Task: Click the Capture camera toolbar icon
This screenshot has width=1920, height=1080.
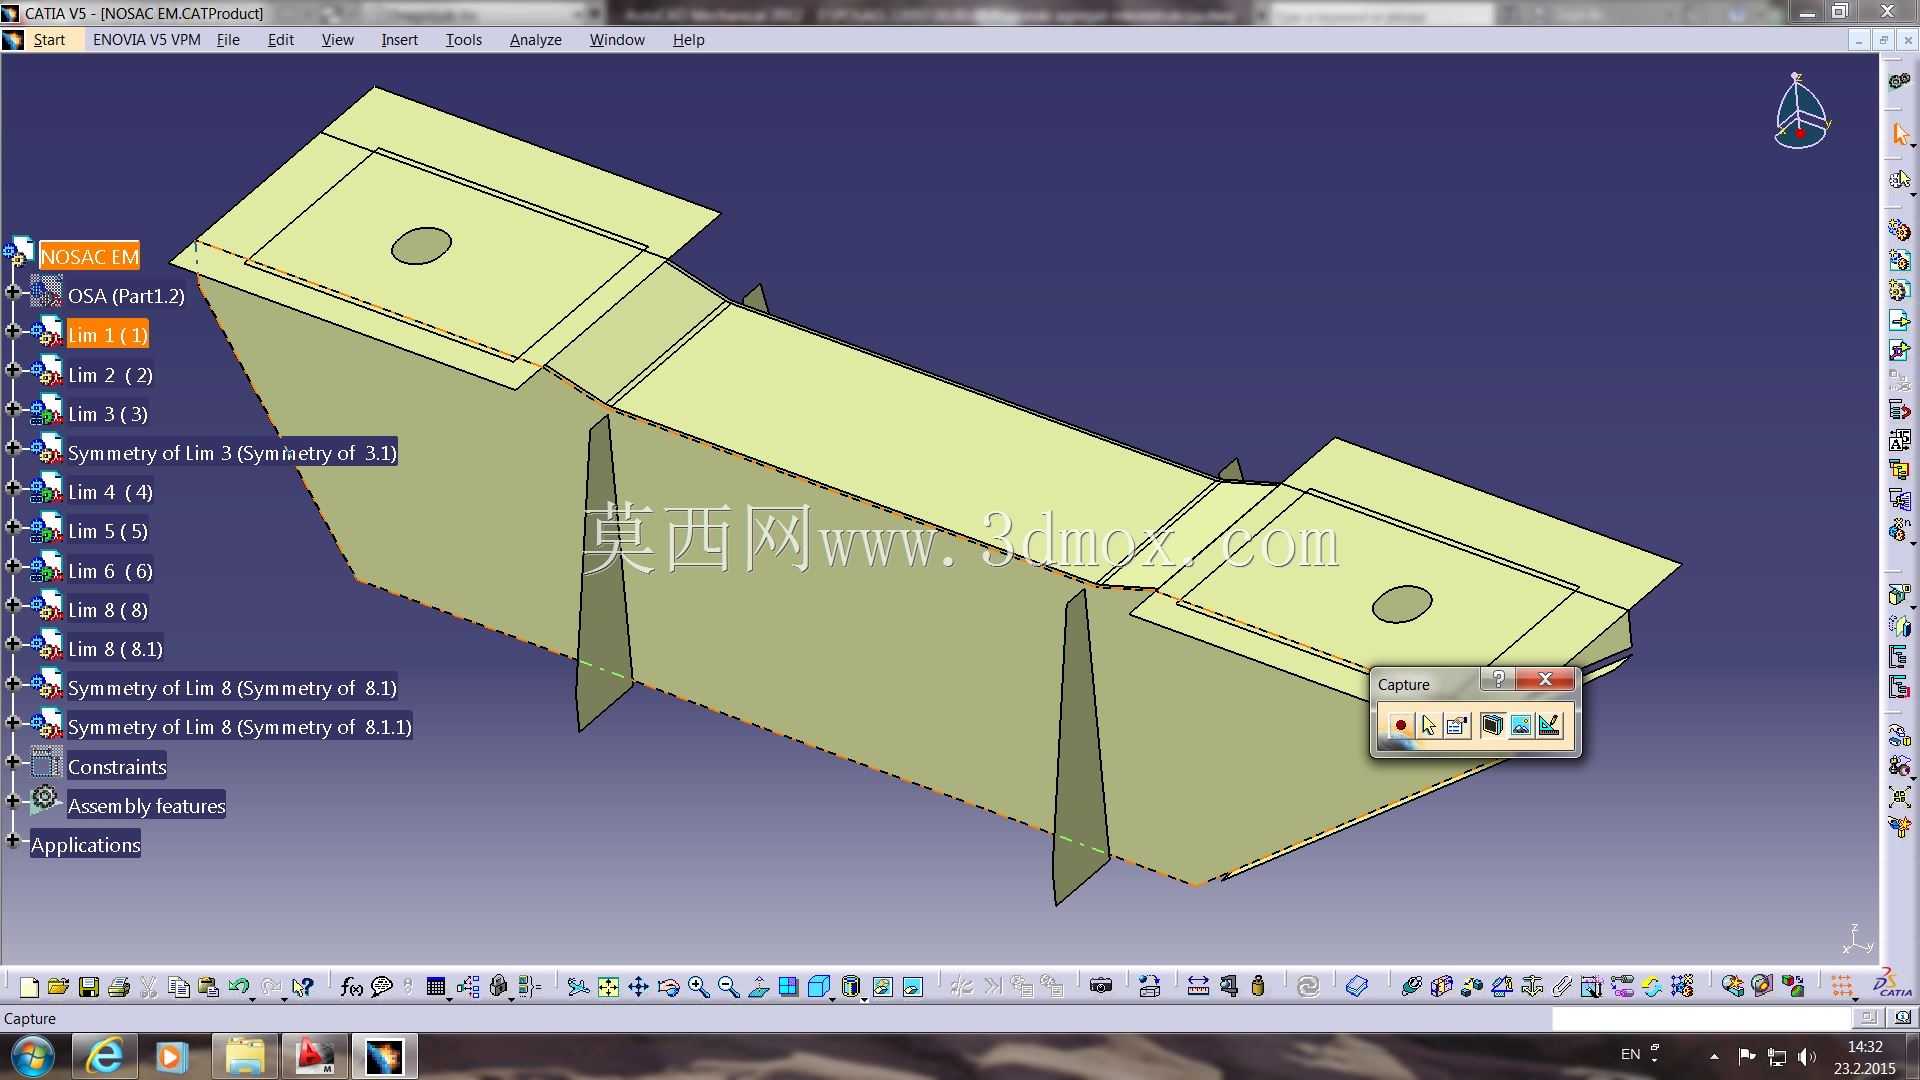Action: [x=1101, y=988]
